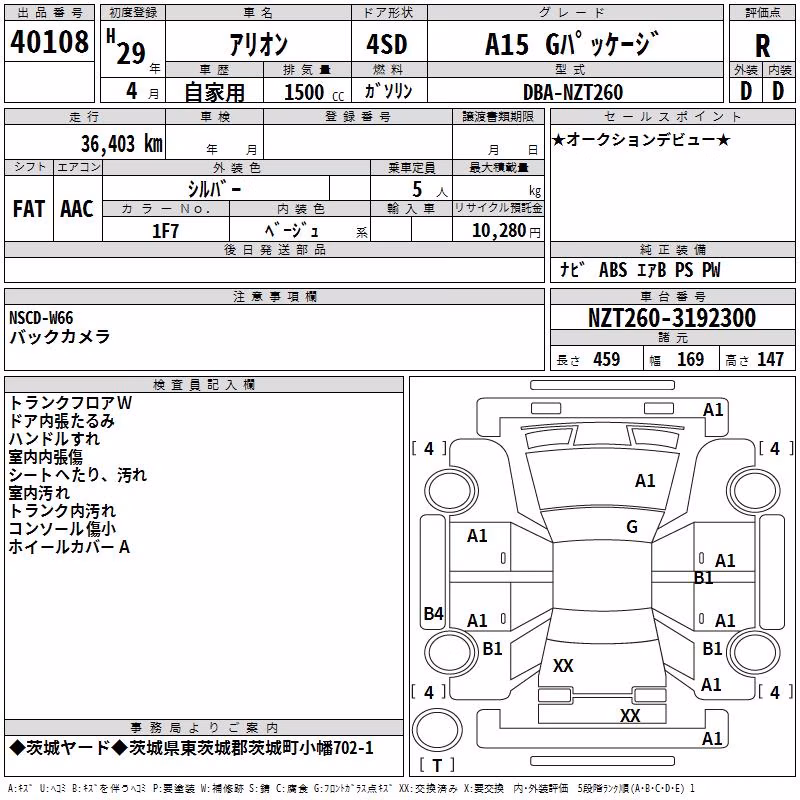Image resolution: width=800 pixels, height=800 pixels.
Task: Click the interior color ベージュ
Action: (x=292, y=231)
